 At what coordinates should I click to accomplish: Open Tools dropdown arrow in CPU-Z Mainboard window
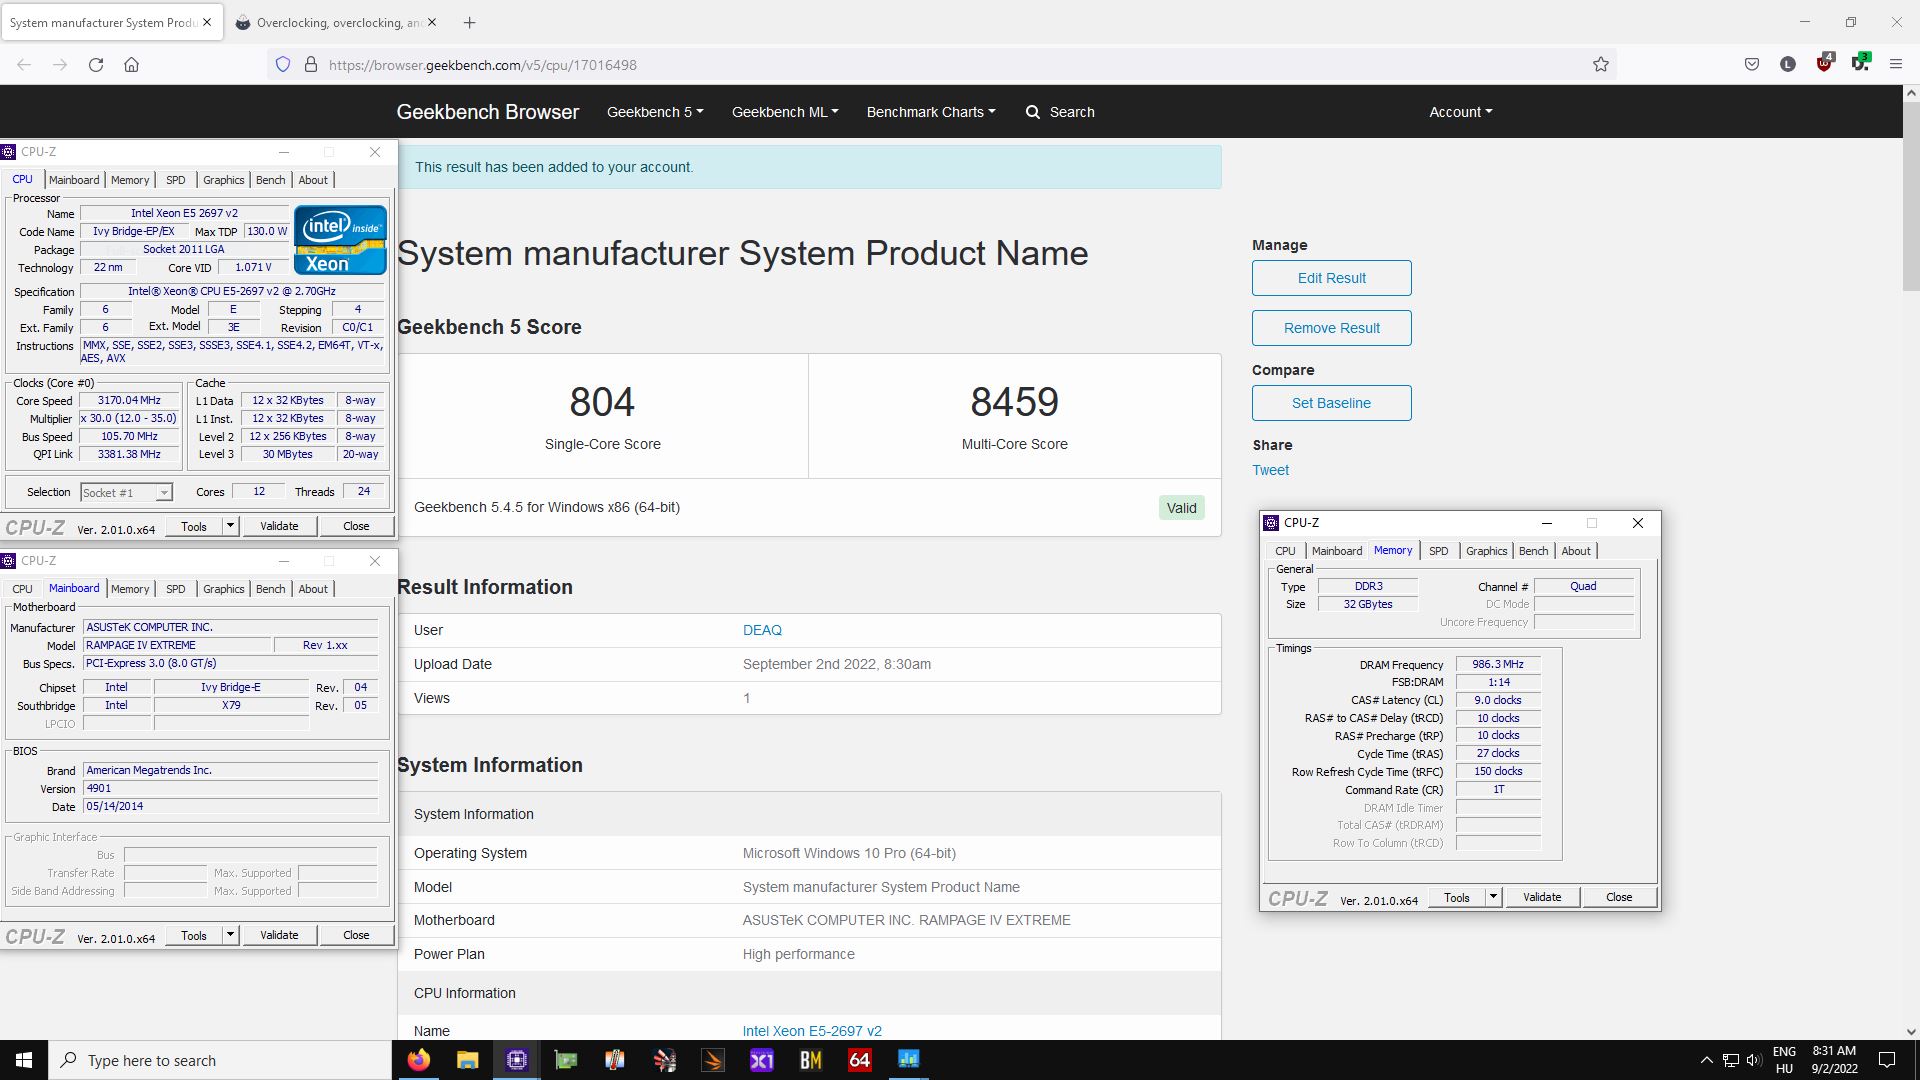[x=230, y=935]
